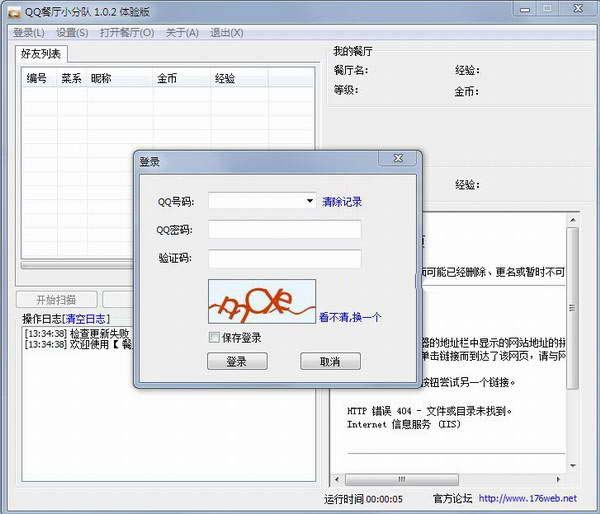600x514 pixels.
Task: Click the browser panel scroll down arrow
Action: 572,465
